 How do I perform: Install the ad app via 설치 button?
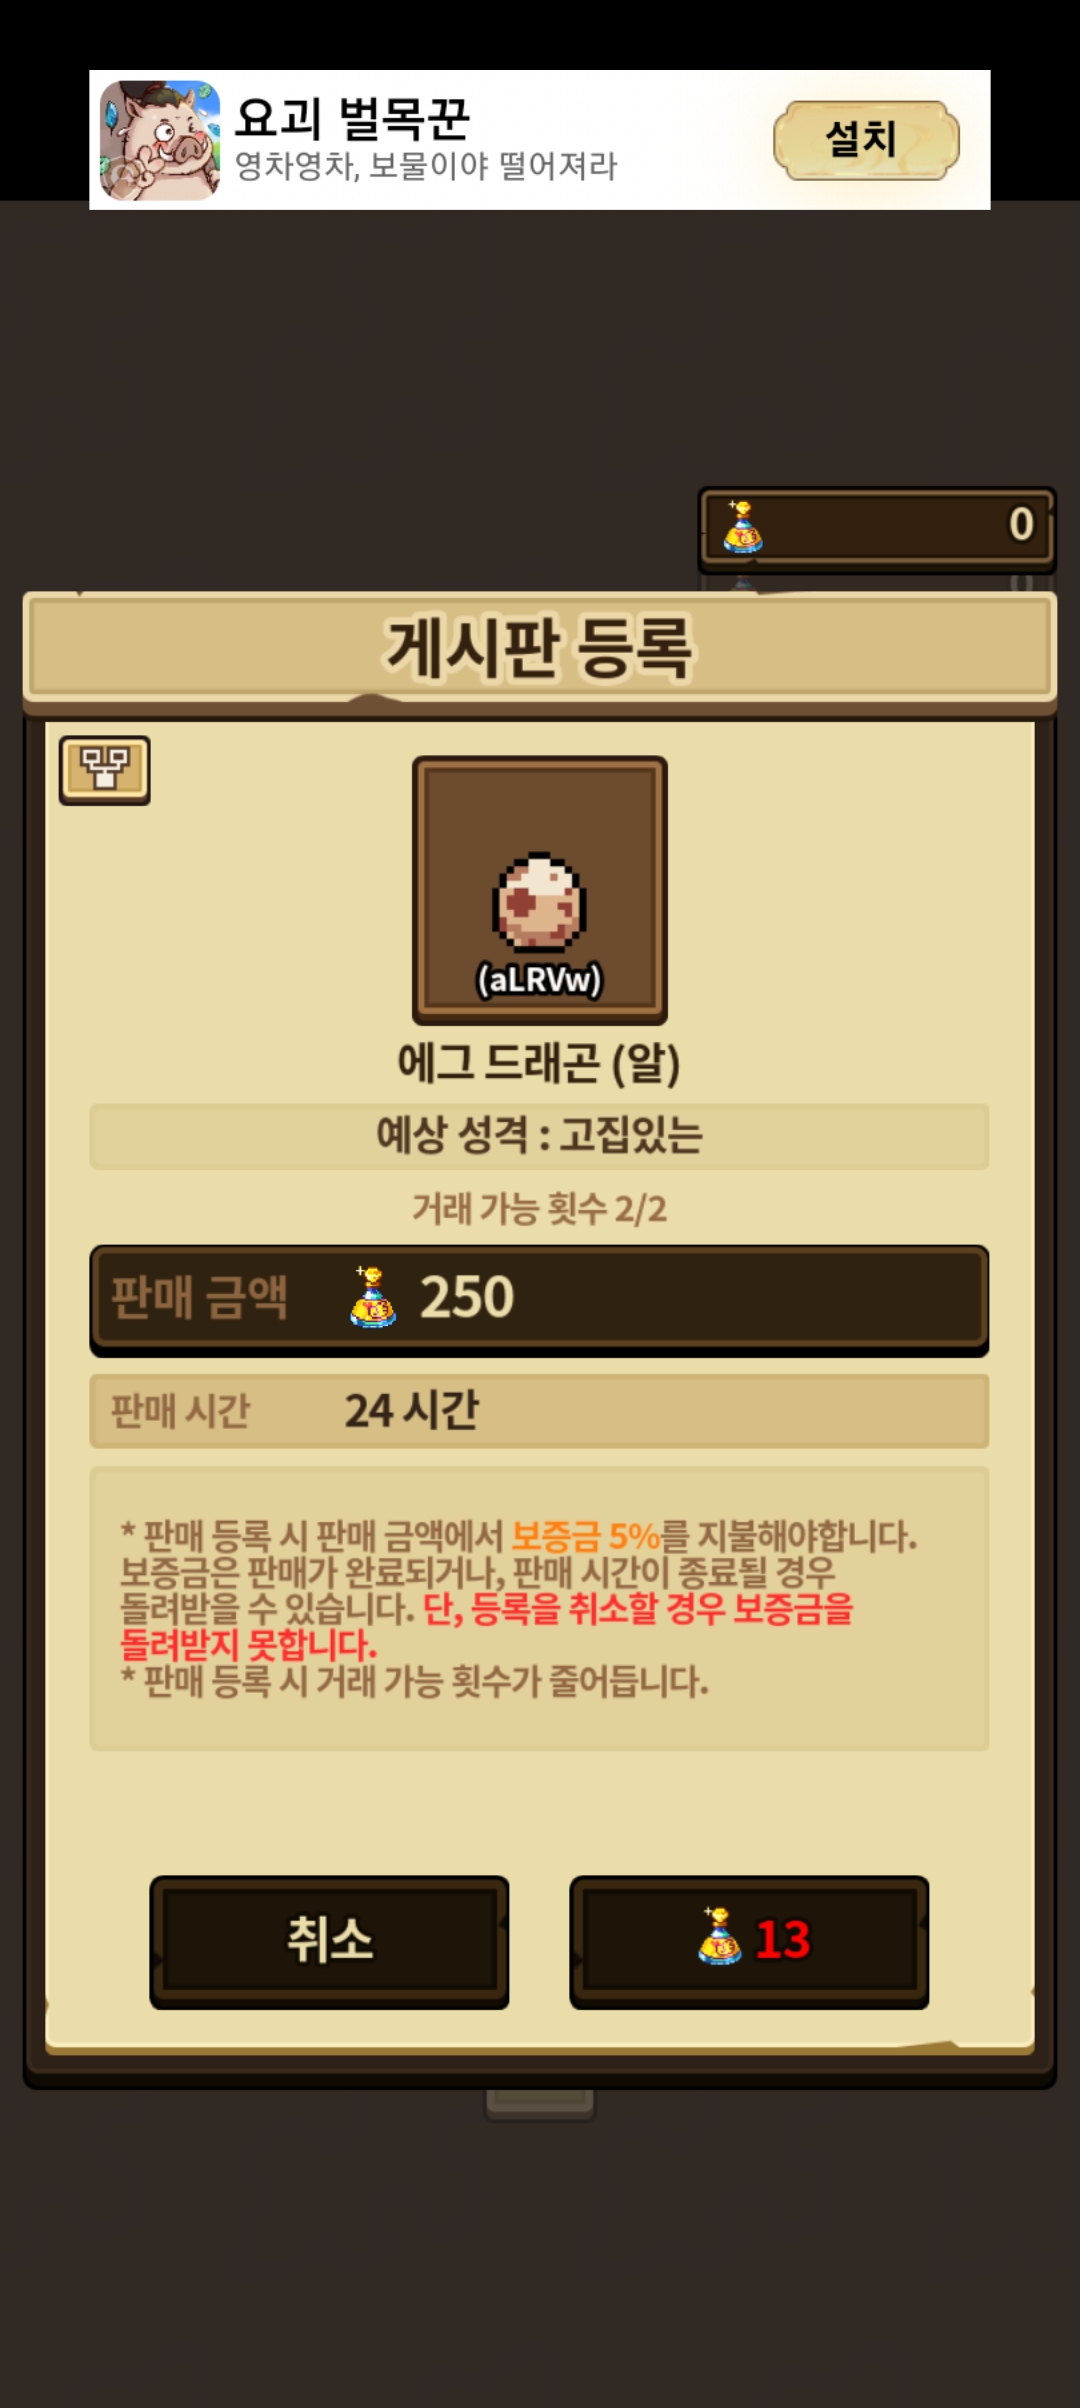pos(866,140)
